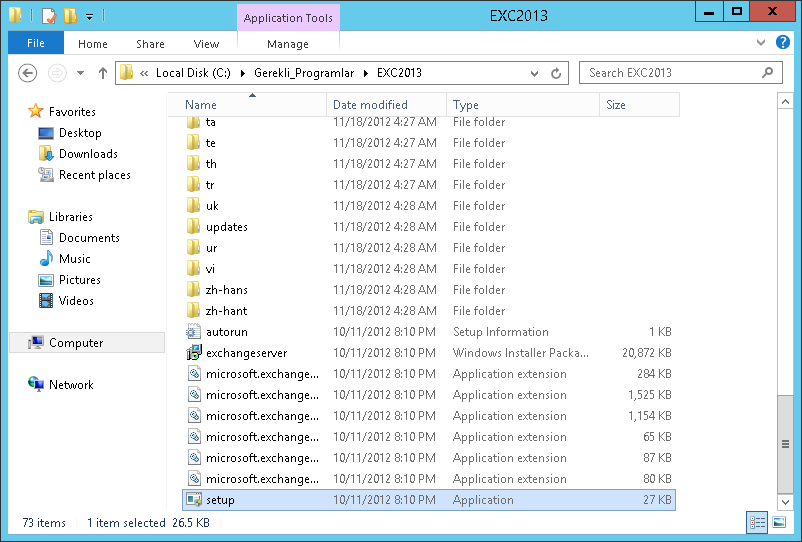Open the setup application file
802x542 pixels.
point(429,500)
